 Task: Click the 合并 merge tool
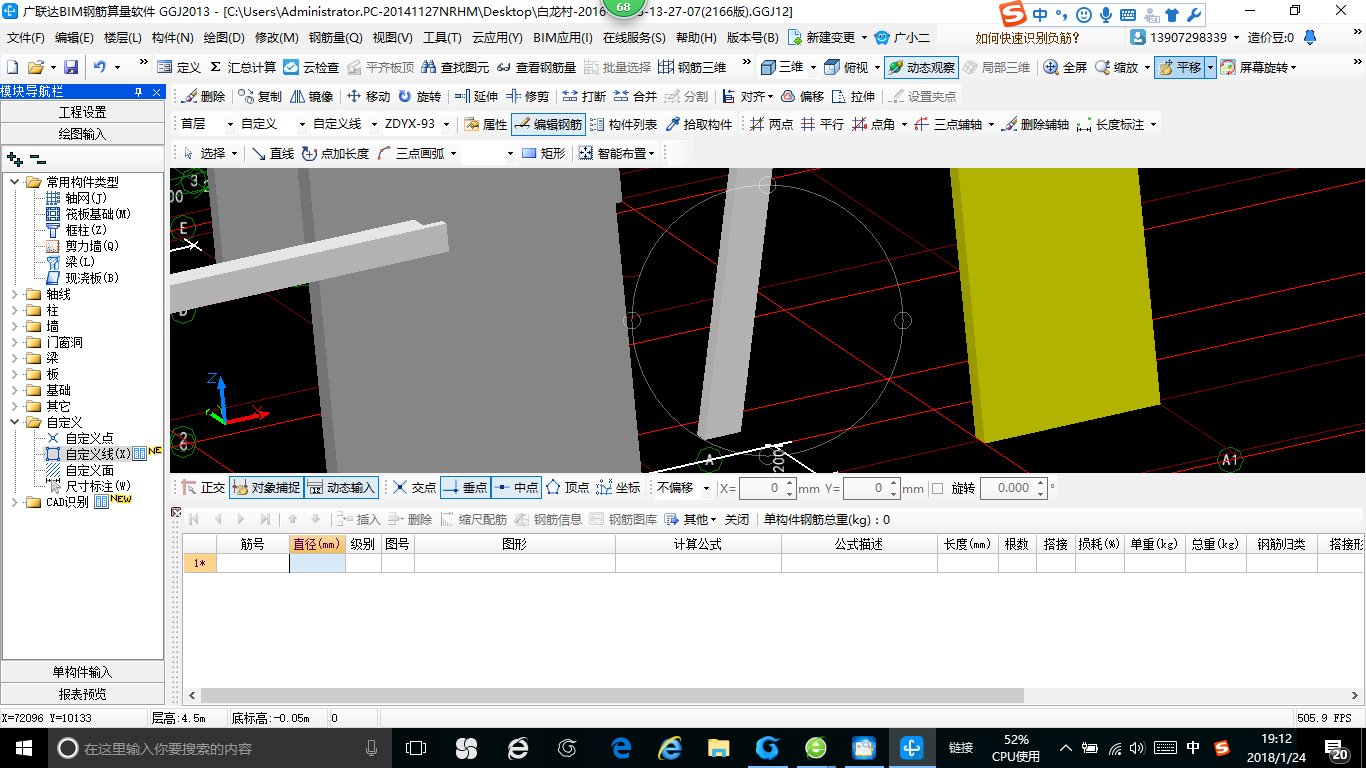click(x=635, y=96)
